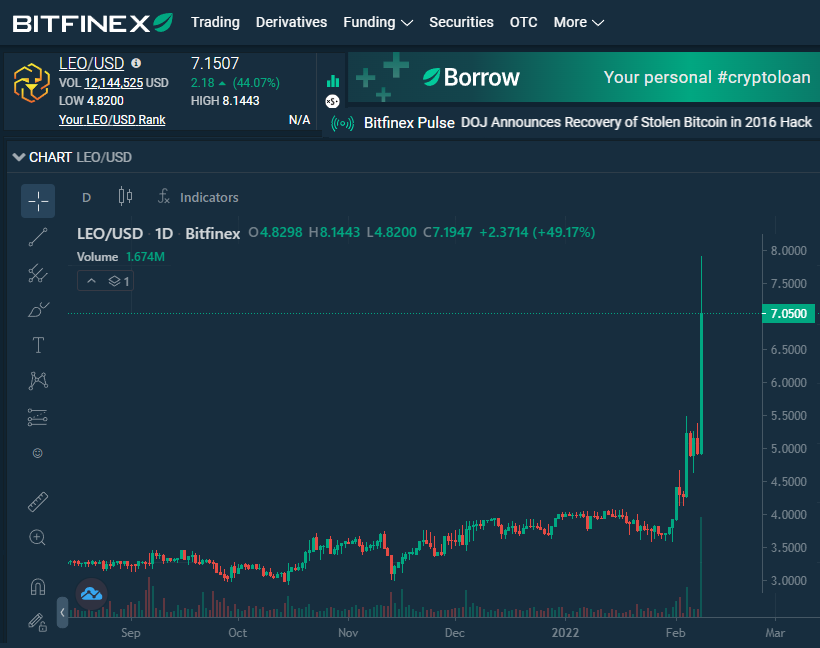
Task: Open the Bitfinex Pulse label
Action: pyautogui.click(x=409, y=123)
